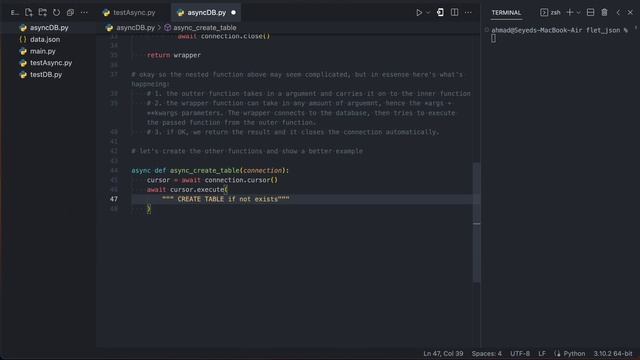The height and width of the screenshot is (360, 640).
Task: Open testDB.py in the Explorer tree
Action: [46, 75]
